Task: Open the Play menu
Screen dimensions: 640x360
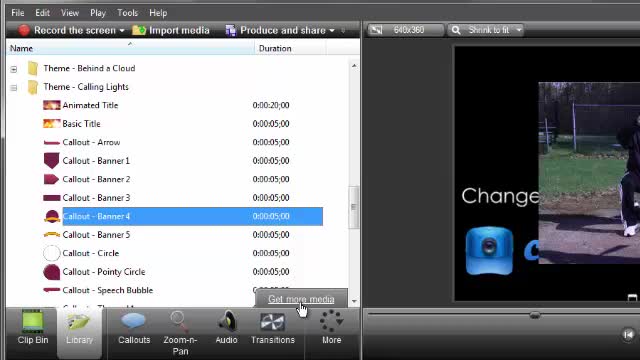Action: tap(98, 13)
